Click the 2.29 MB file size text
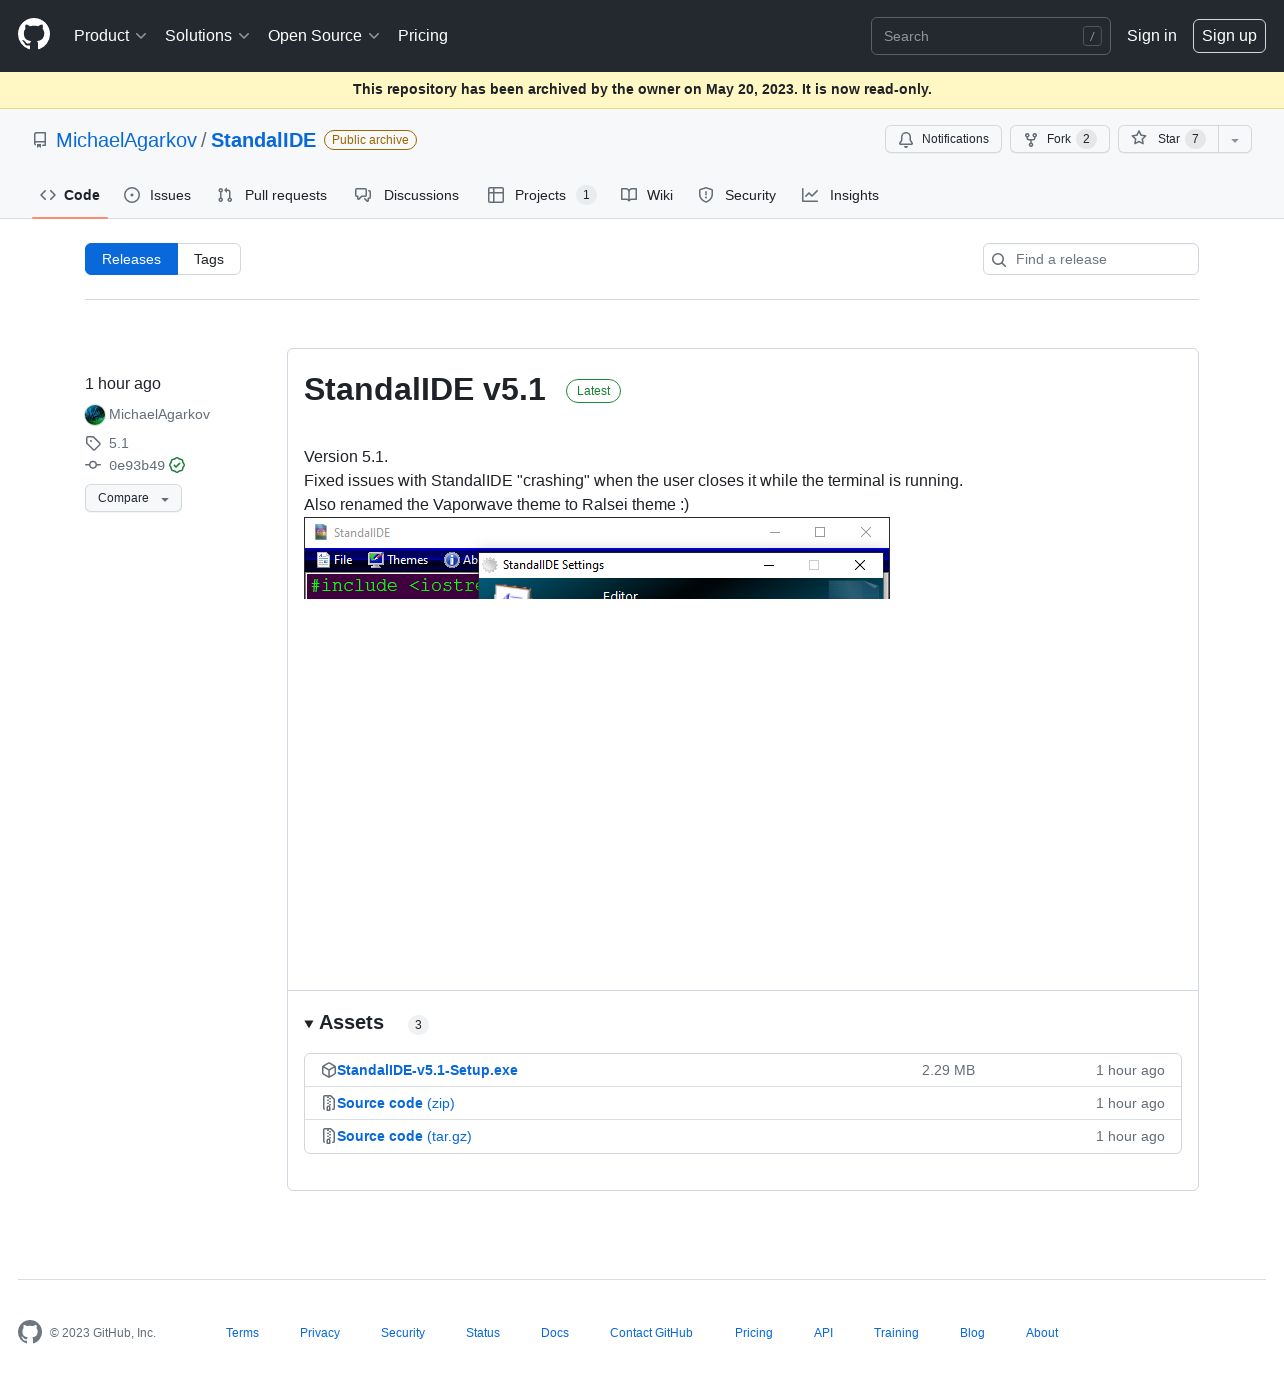1284x1394 pixels. [x=948, y=1070]
